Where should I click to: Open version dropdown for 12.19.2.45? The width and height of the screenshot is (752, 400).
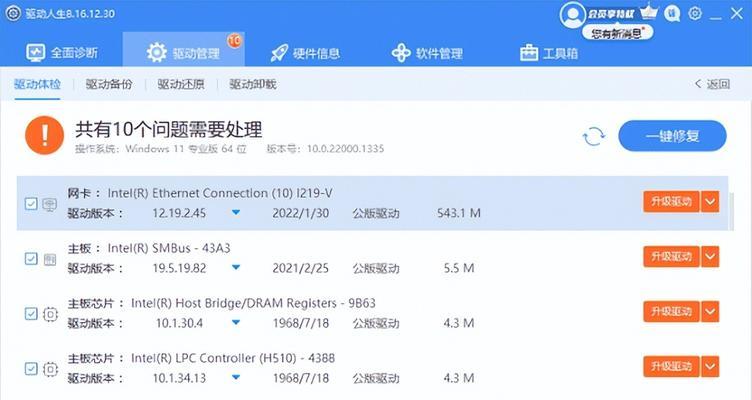point(236,212)
